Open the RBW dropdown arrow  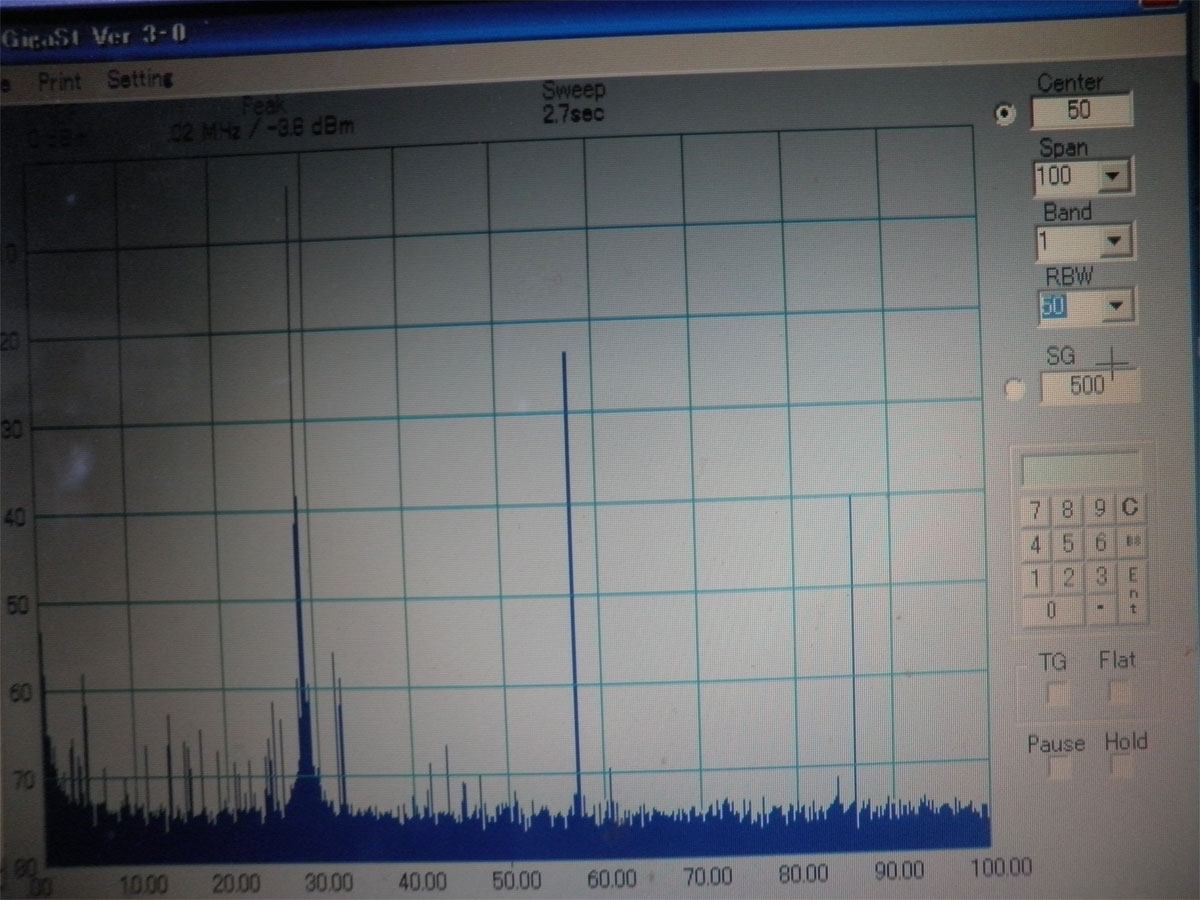[x=1117, y=306]
